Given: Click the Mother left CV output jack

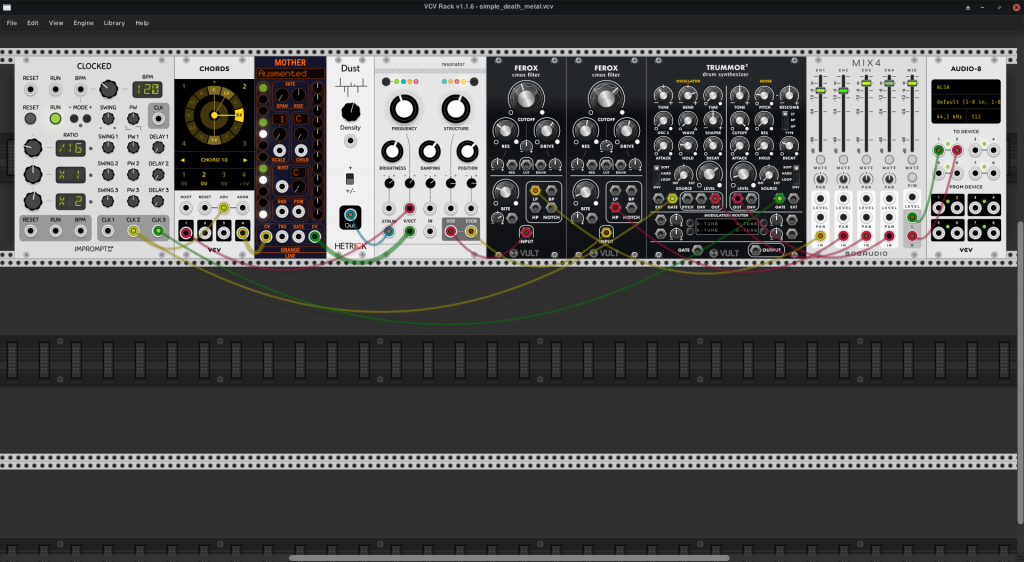Looking at the screenshot, I should 266,236.
